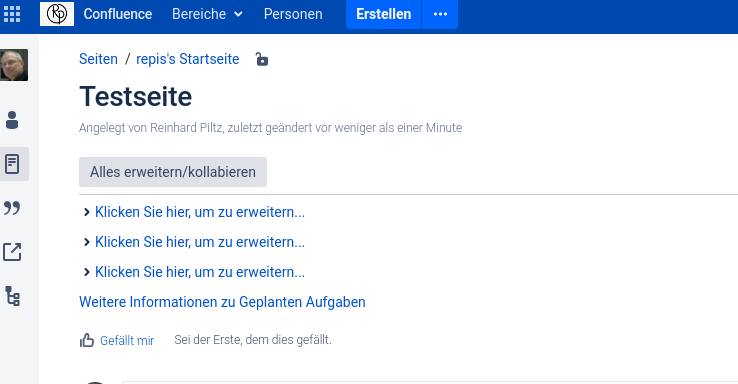The height and width of the screenshot is (384, 738).
Task: Open the Personen menu item
Action: tap(293, 14)
